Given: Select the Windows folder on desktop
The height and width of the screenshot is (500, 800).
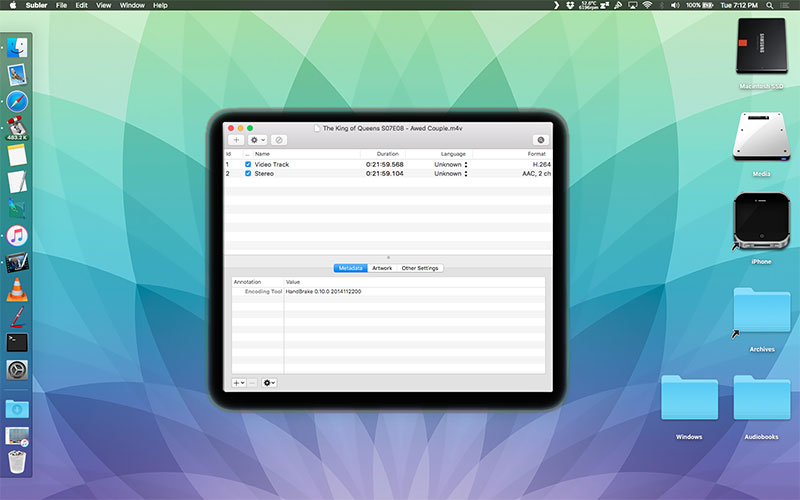Looking at the screenshot, I should pyautogui.click(x=689, y=398).
